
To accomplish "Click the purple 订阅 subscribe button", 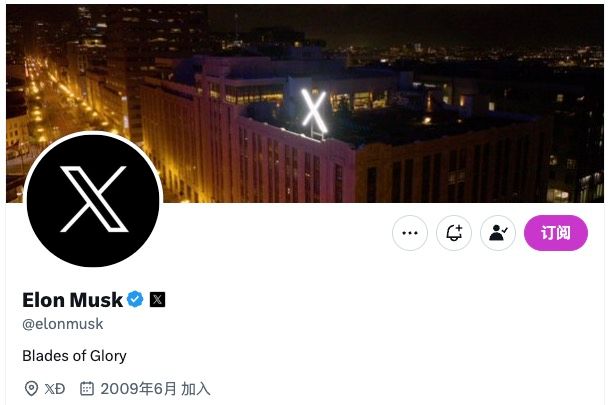I will pos(556,233).
